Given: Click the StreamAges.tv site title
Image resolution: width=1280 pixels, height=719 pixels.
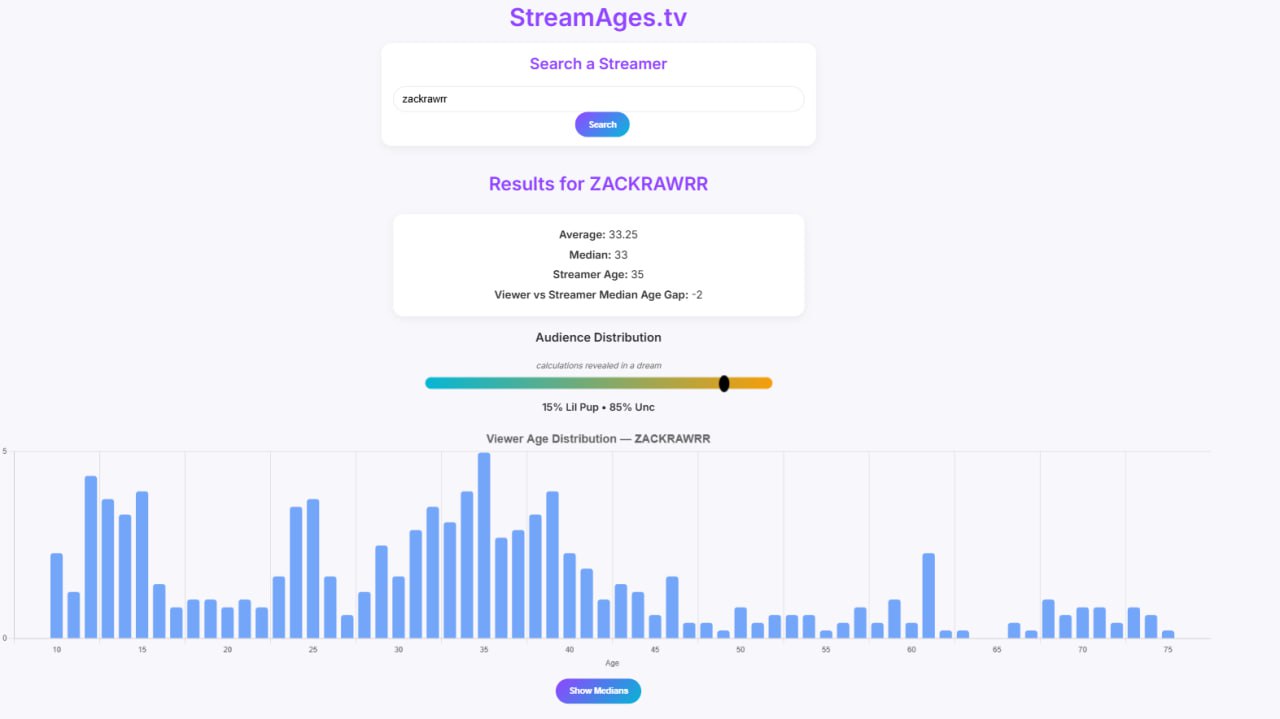Looking at the screenshot, I should click(x=598, y=18).
